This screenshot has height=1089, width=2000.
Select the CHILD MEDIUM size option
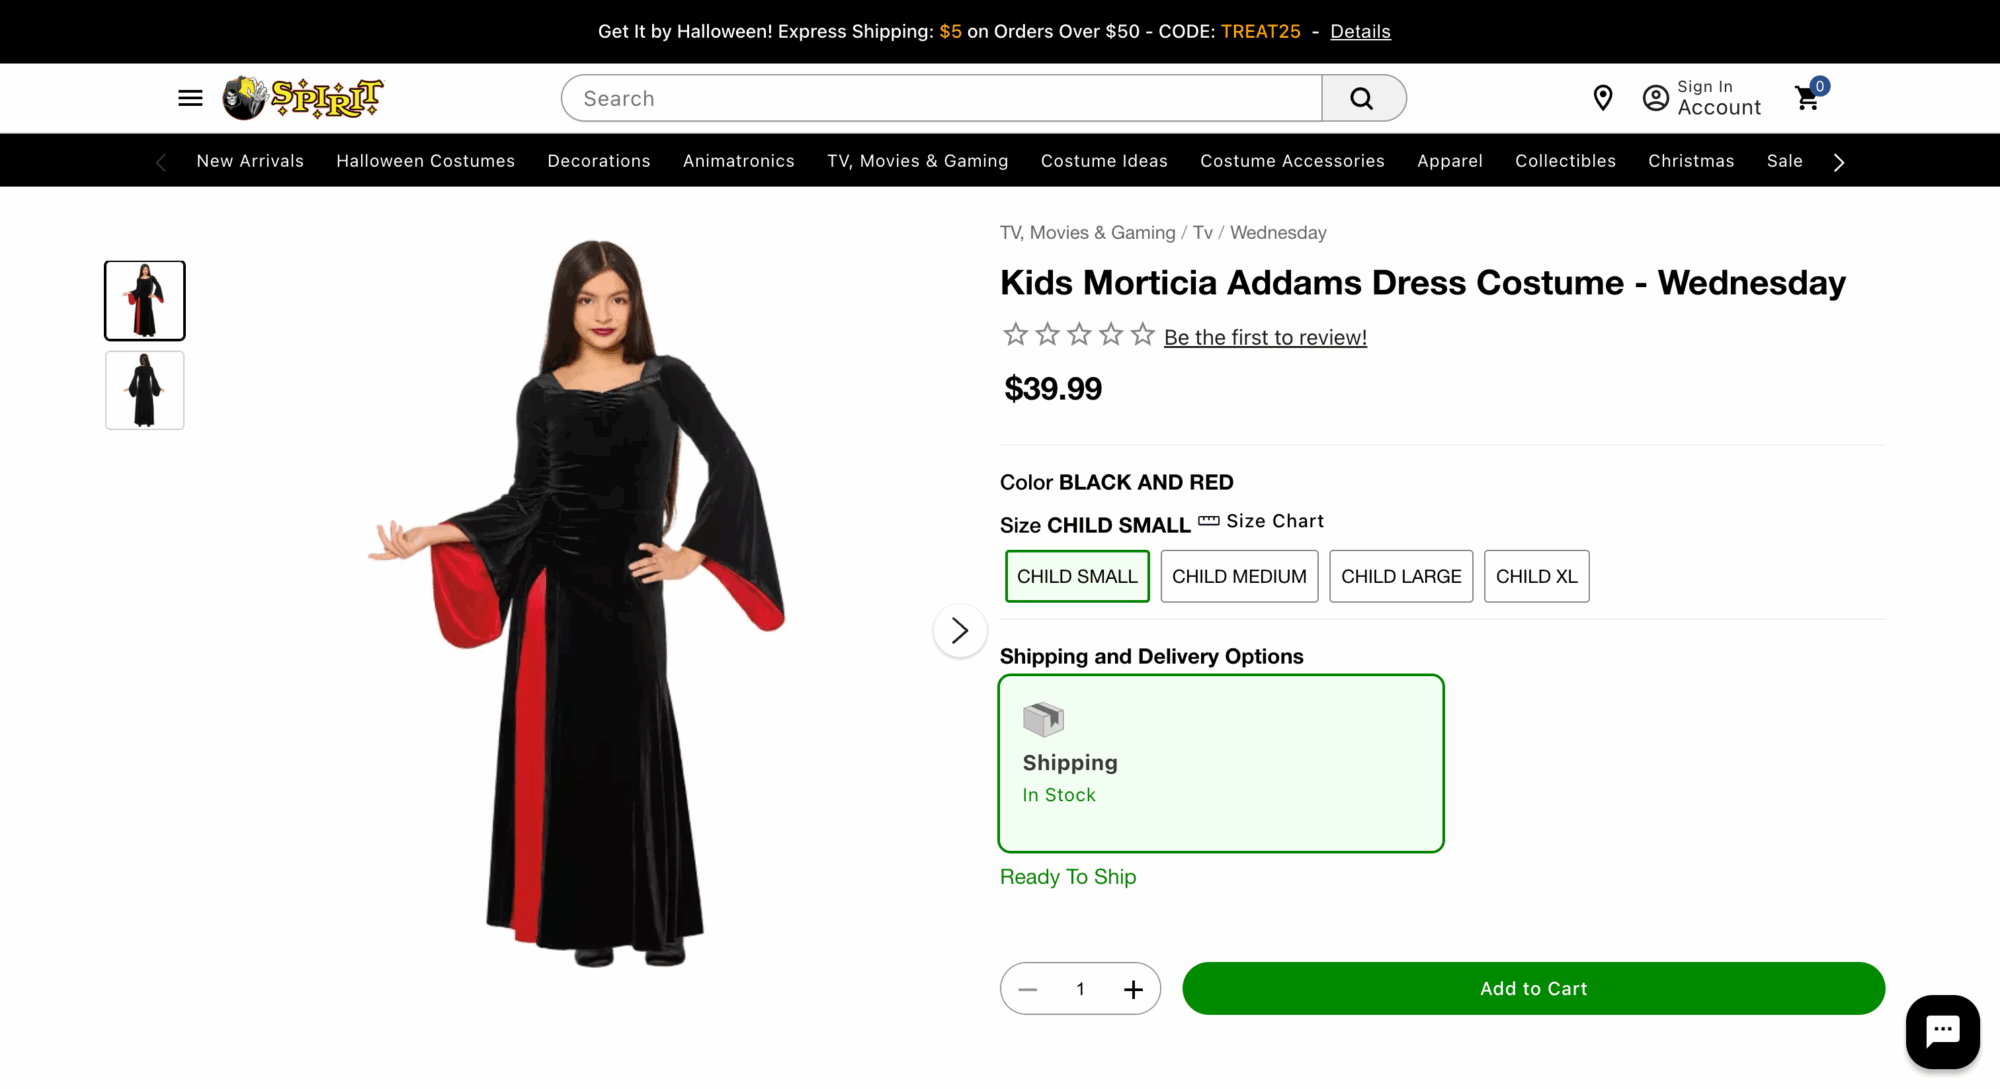[x=1239, y=576]
